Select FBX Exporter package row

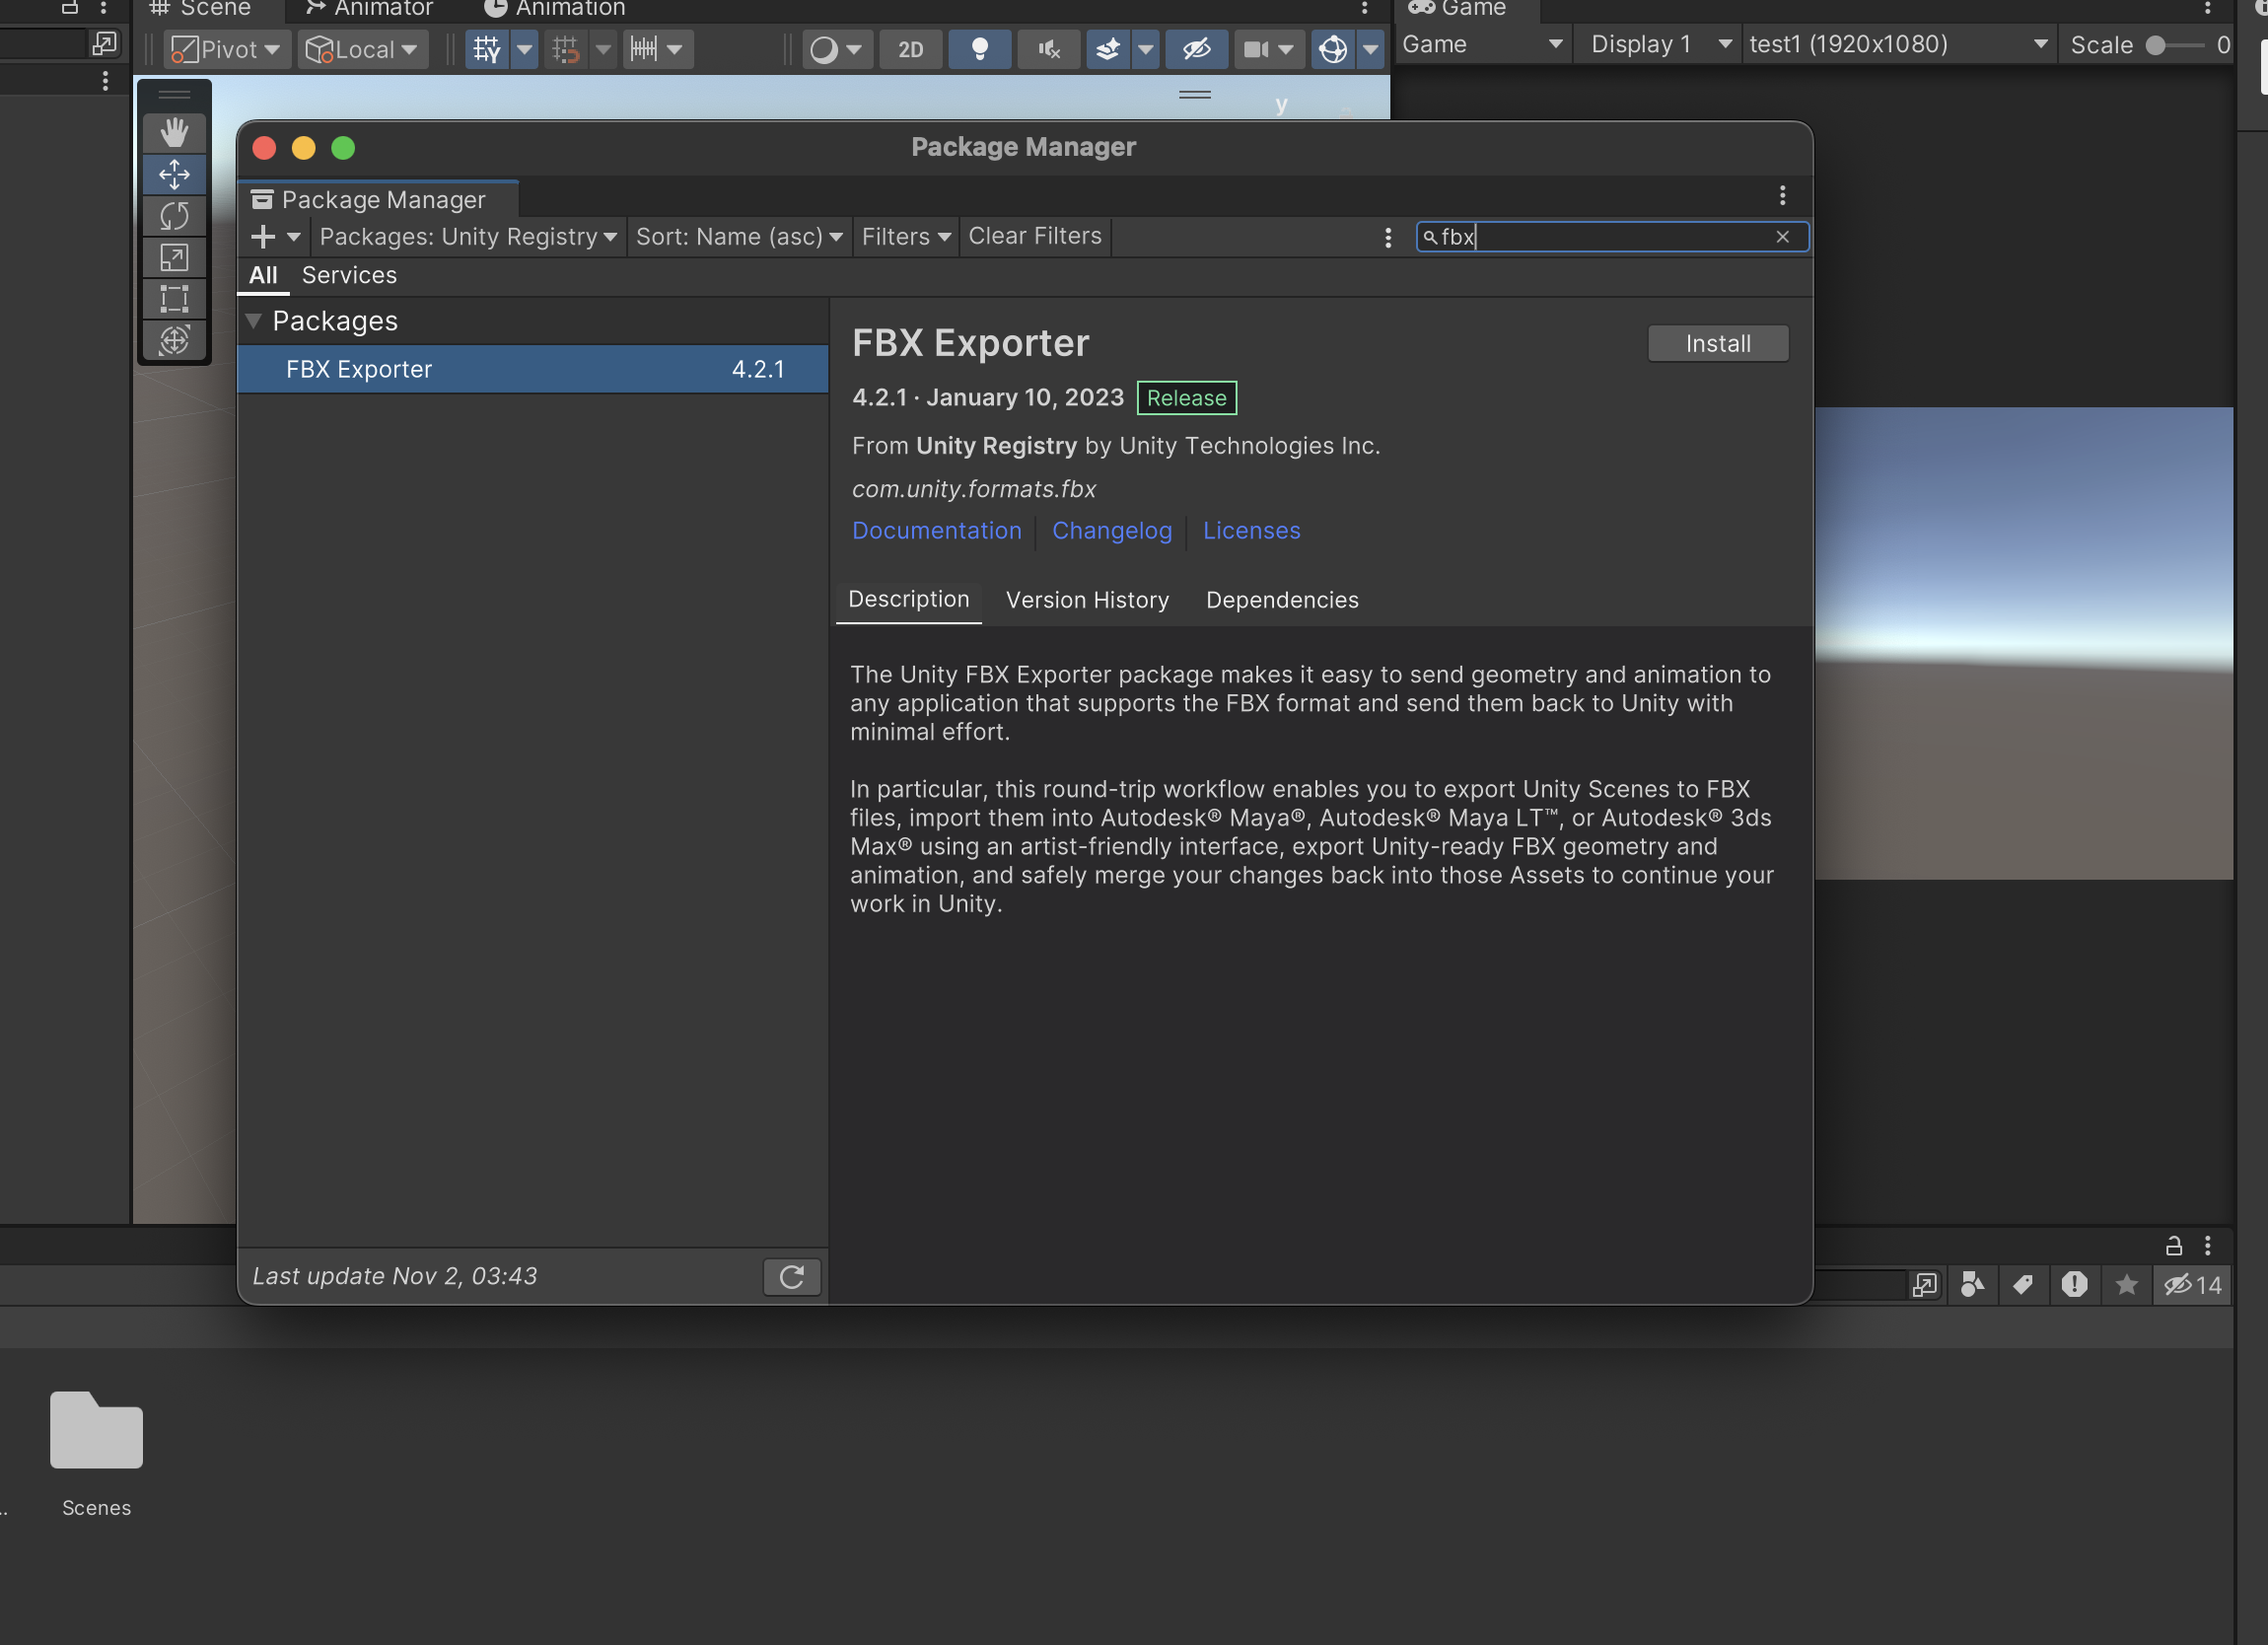point(533,369)
